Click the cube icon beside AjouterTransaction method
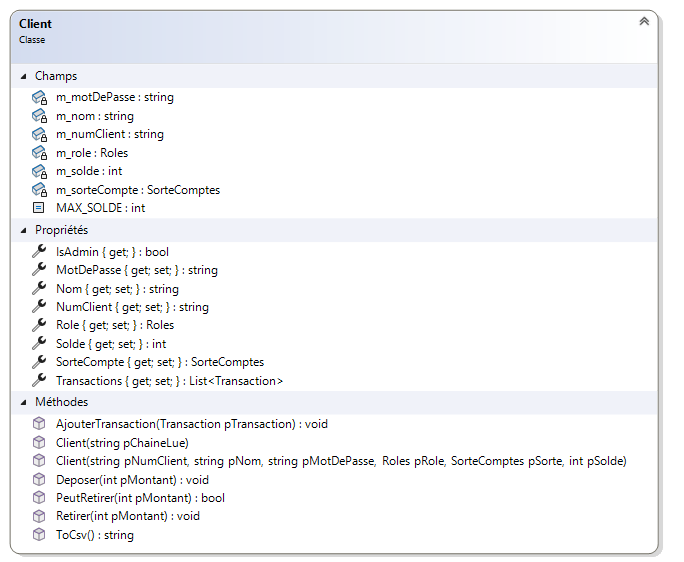Viewport: 684px width, 562px height. click(x=39, y=424)
